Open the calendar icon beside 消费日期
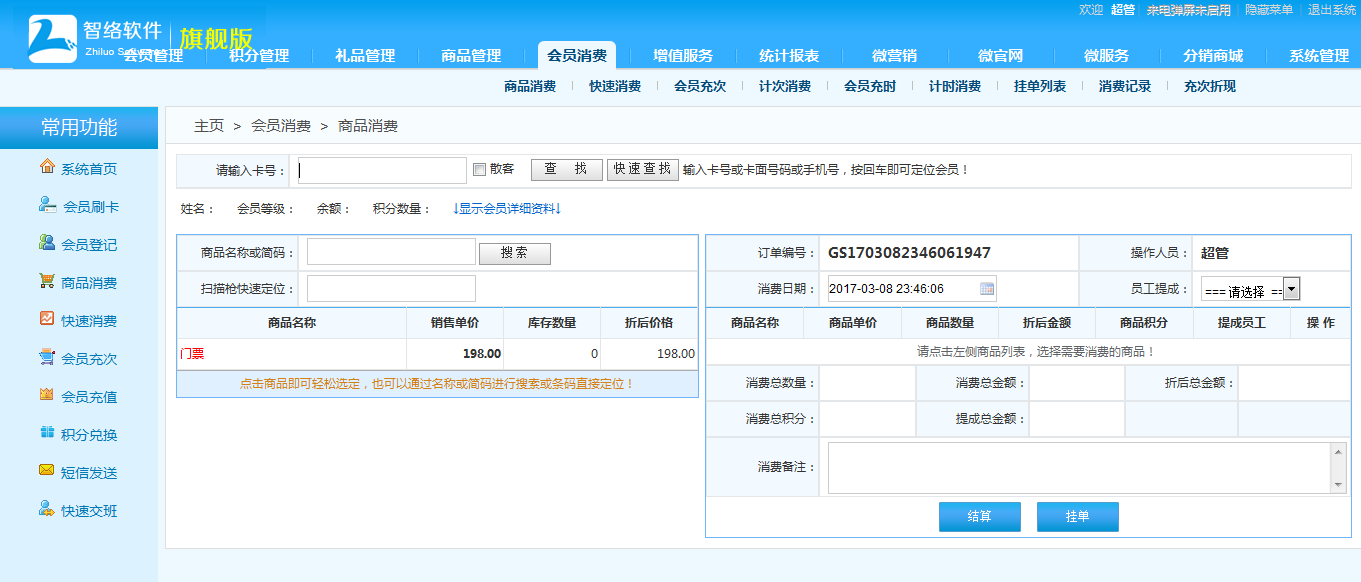The width and height of the screenshot is (1361, 582). 987,289
